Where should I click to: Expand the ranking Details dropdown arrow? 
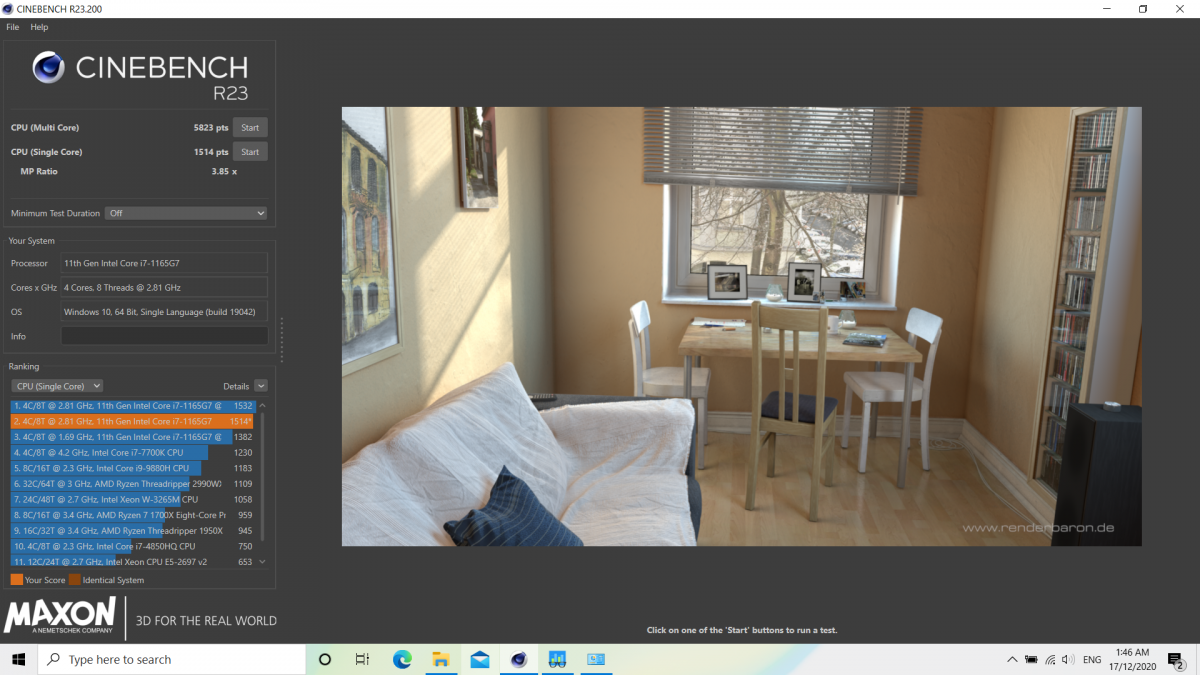pyautogui.click(x=261, y=386)
